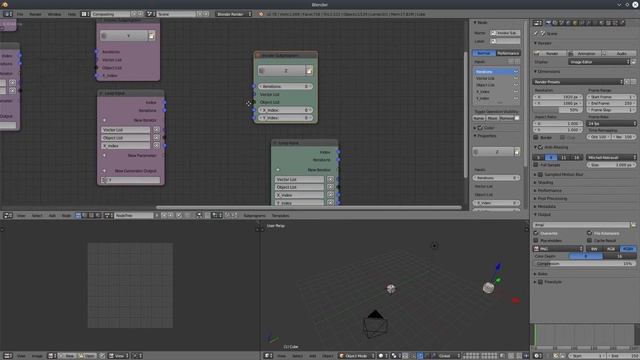This screenshot has width=640, height=360.
Task: Remove Object List in purple Loop Input
Action: pyautogui.click(x=156, y=138)
